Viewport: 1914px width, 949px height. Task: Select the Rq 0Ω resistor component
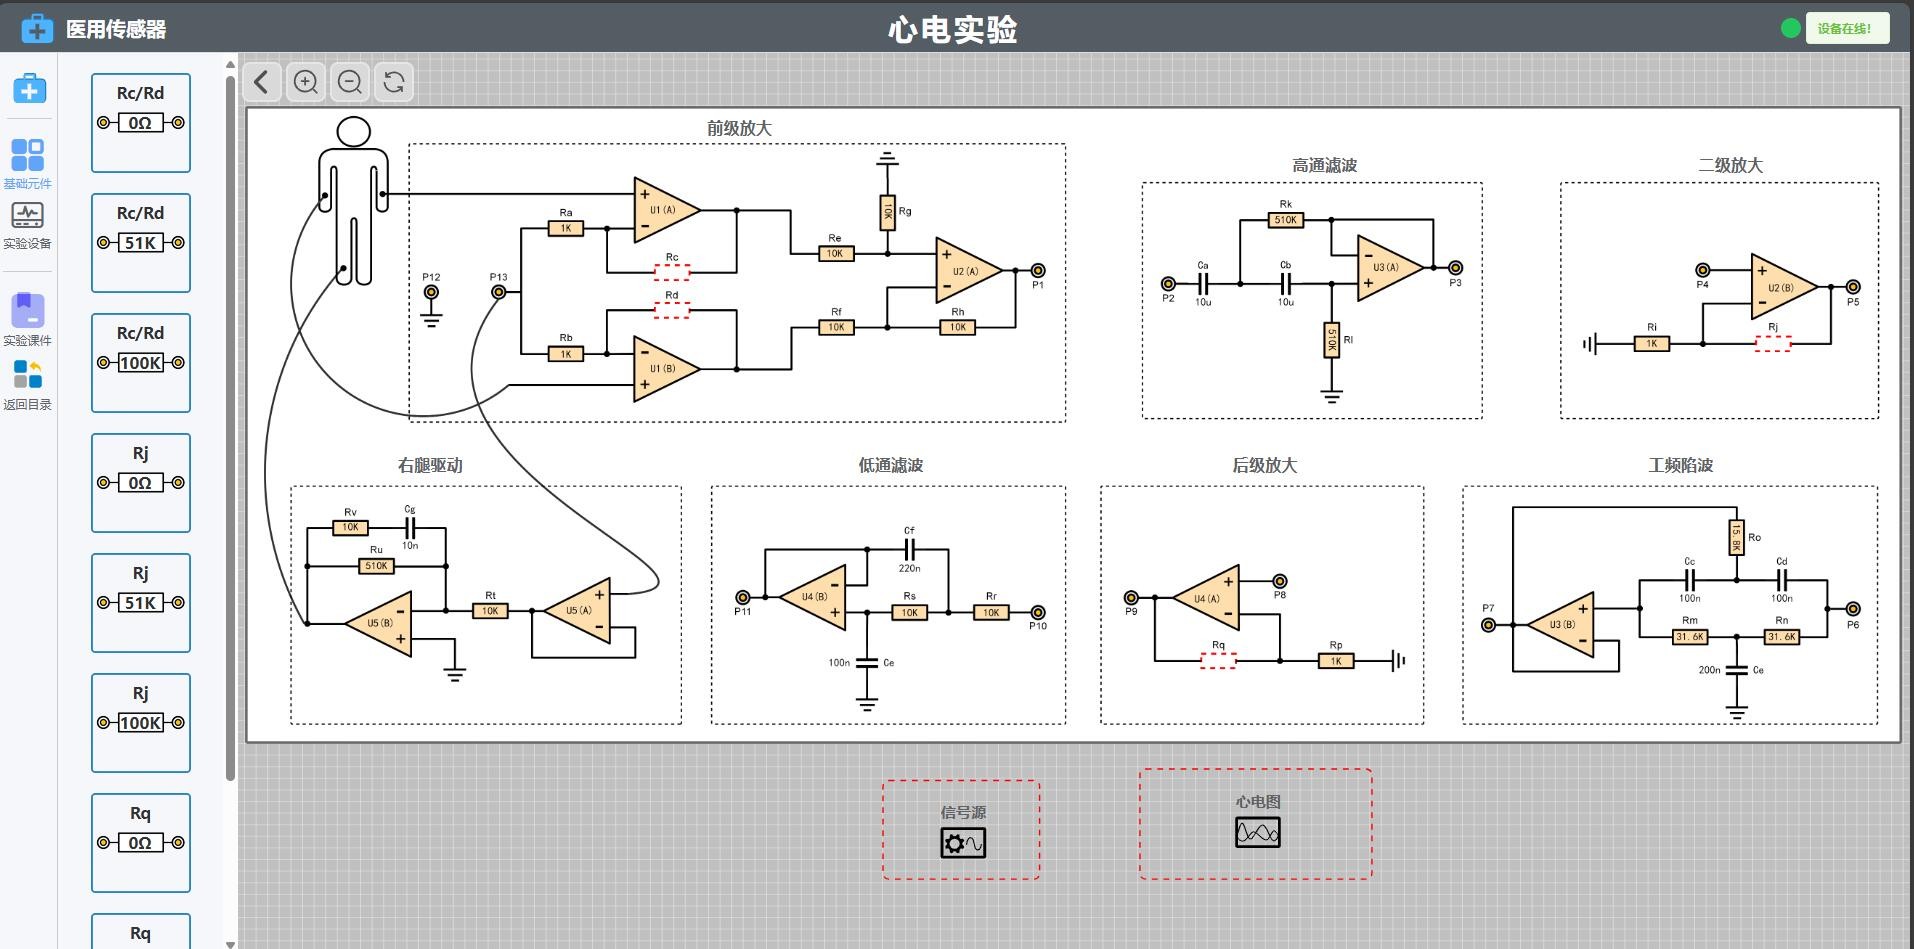[x=141, y=843]
